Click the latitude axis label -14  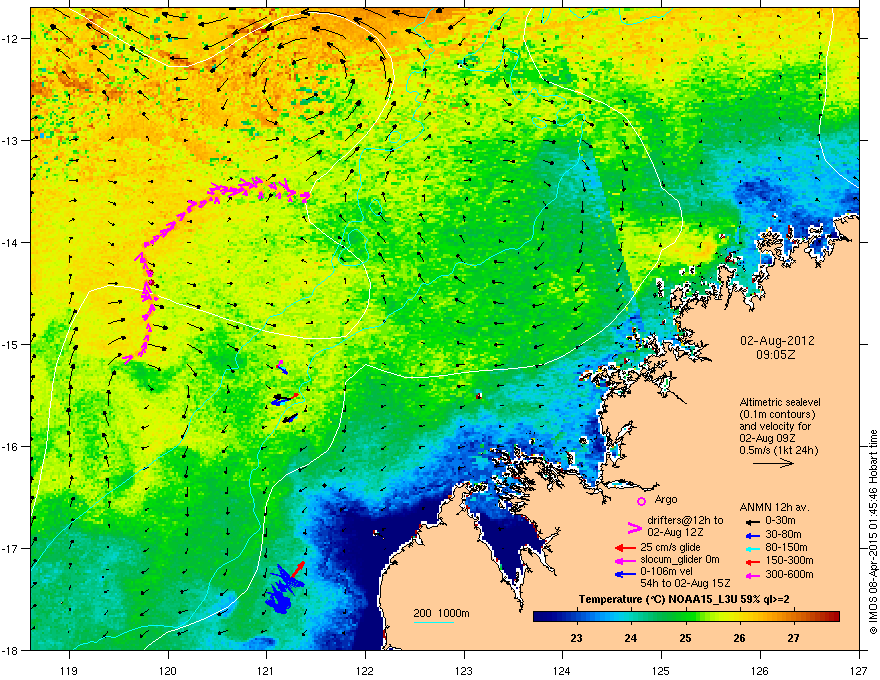click(x=10, y=242)
